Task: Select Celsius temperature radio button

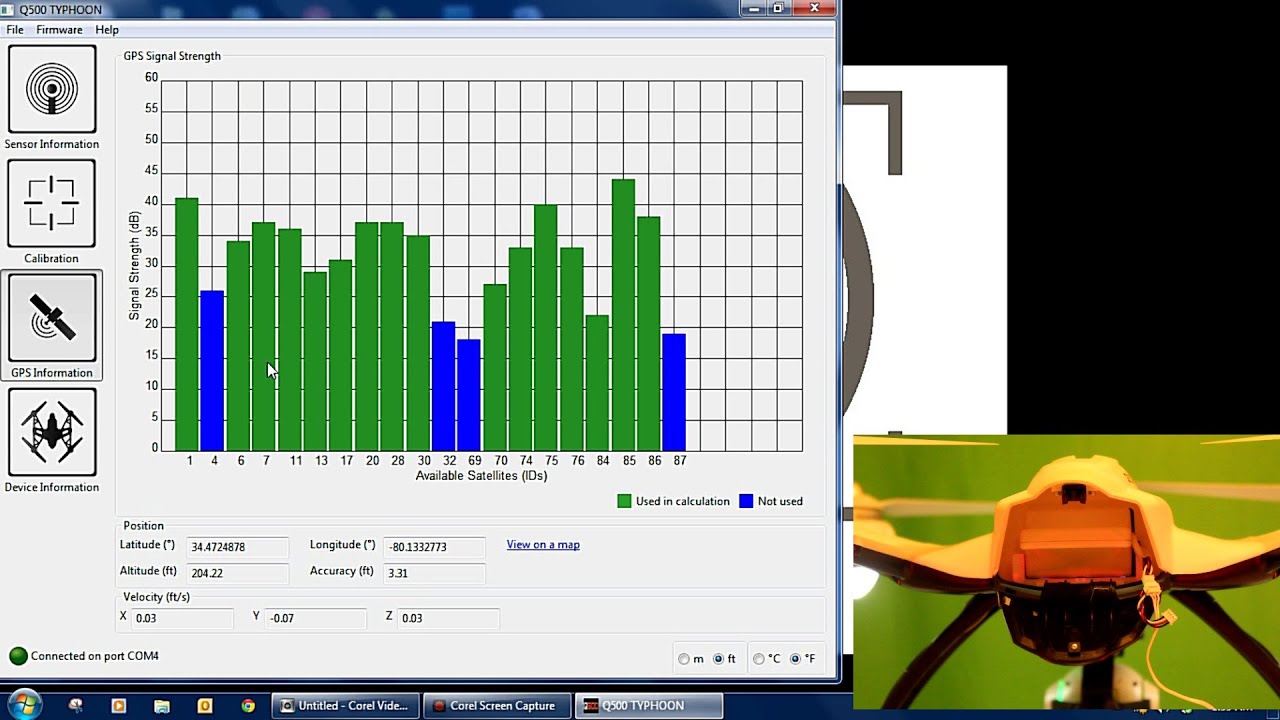Action: 759,659
